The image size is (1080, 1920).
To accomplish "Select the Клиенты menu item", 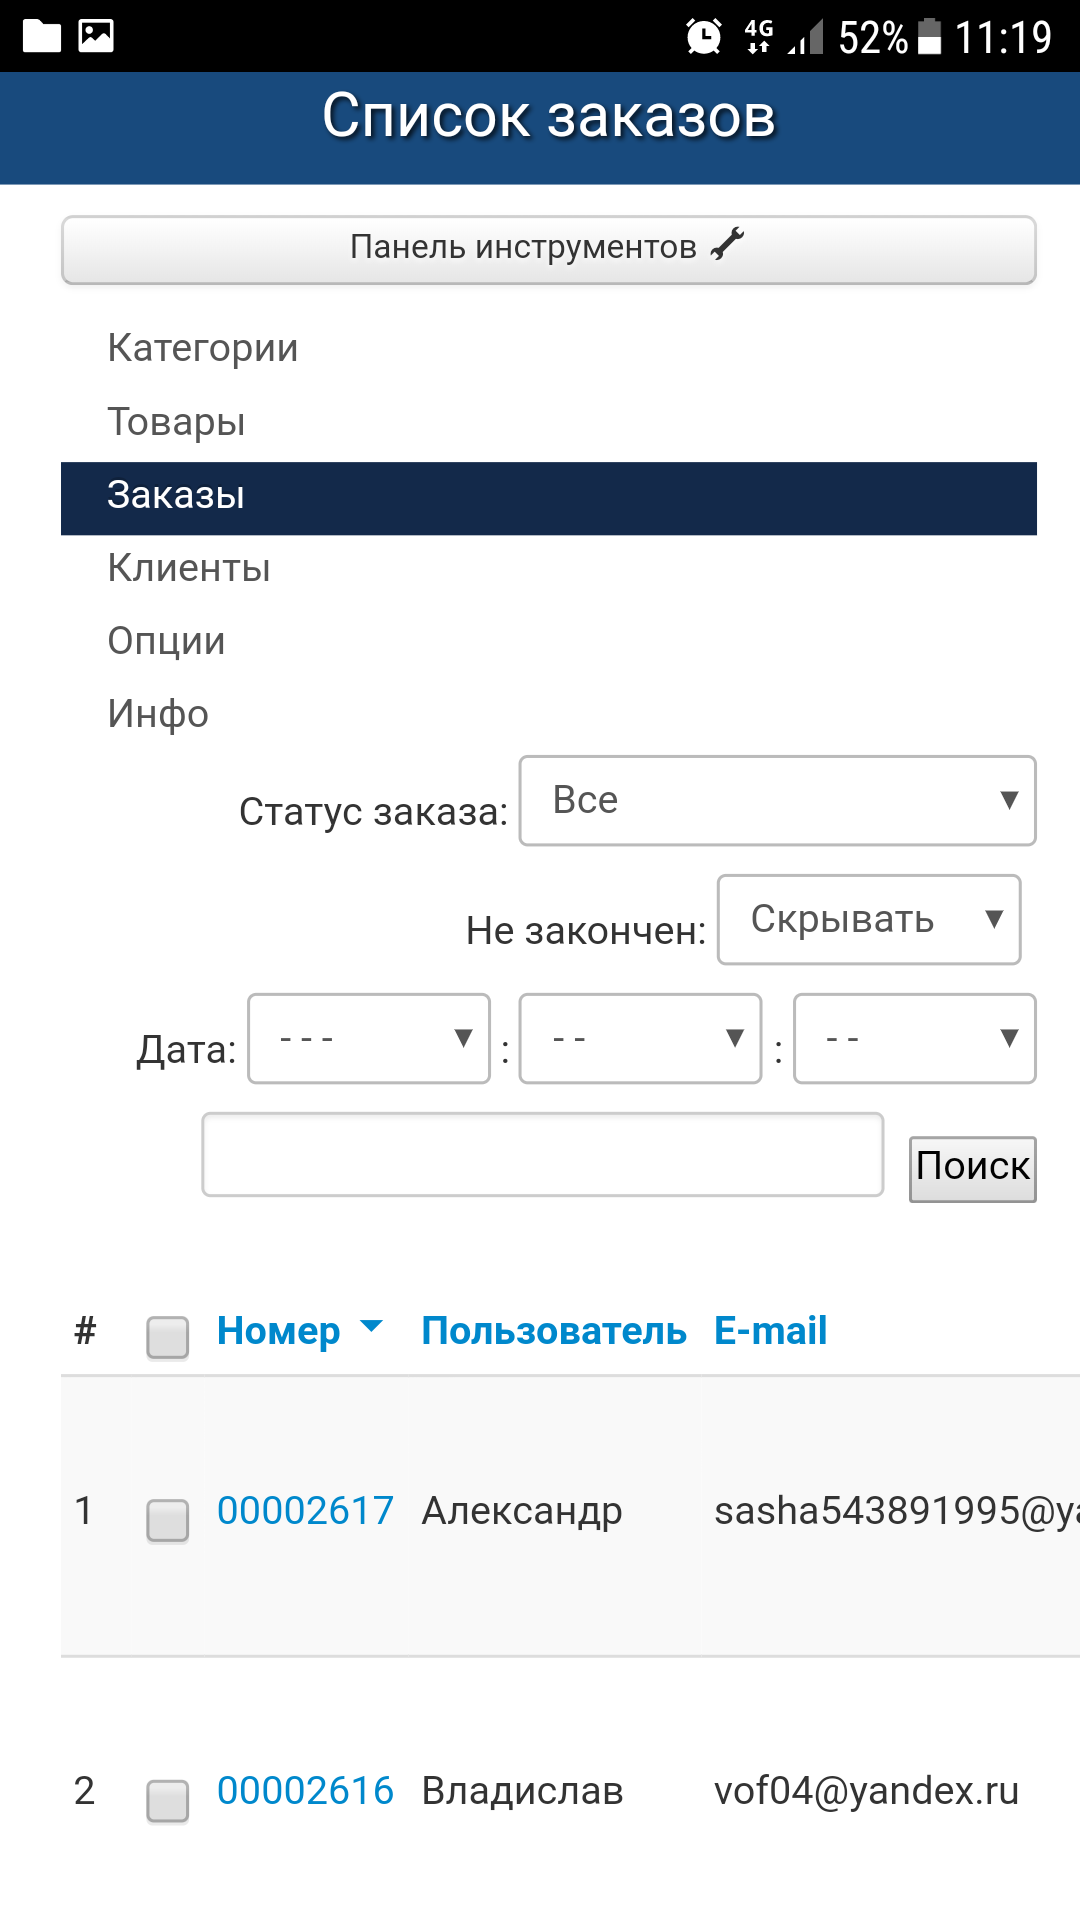I will [189, 569].
